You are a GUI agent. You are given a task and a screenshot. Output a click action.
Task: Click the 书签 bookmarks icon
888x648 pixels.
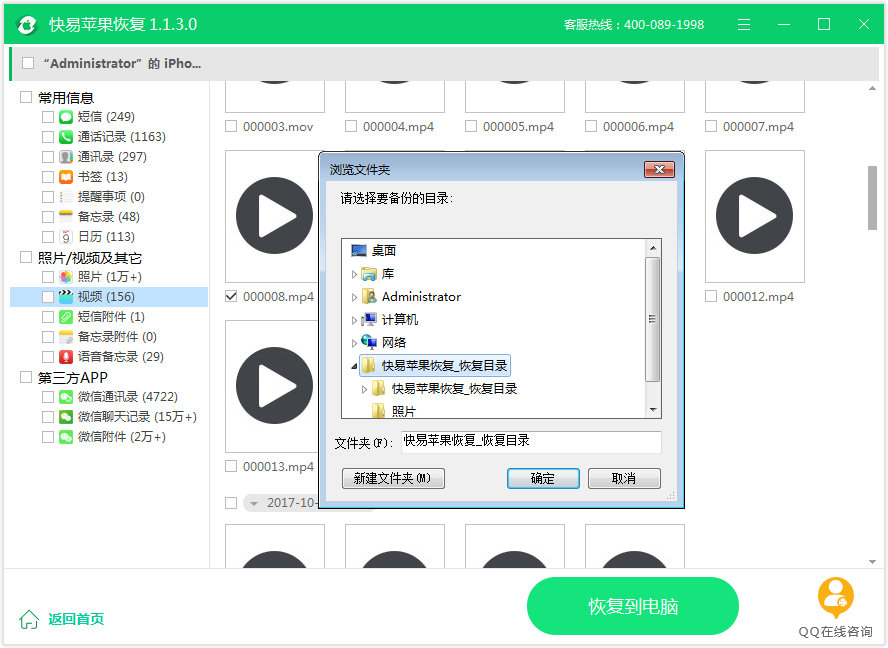click(x=66, y=177)
